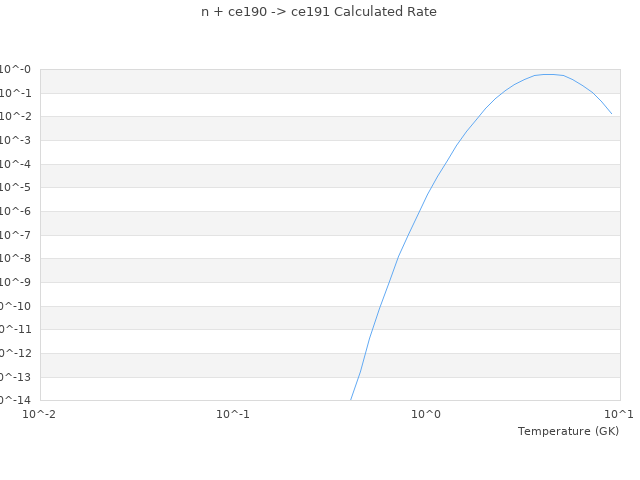Click the 10^1 x-axis tick label
The height and width of the screenshot is (480, 640).
(x=619, y=414)
